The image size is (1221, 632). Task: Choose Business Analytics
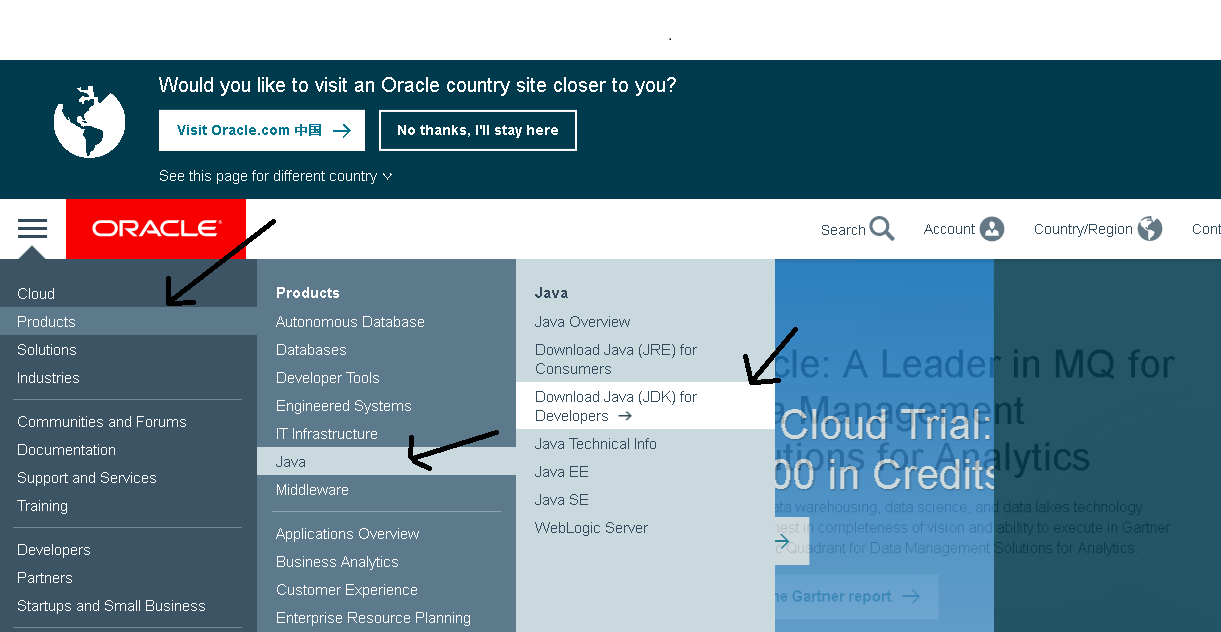pos(337,561)
